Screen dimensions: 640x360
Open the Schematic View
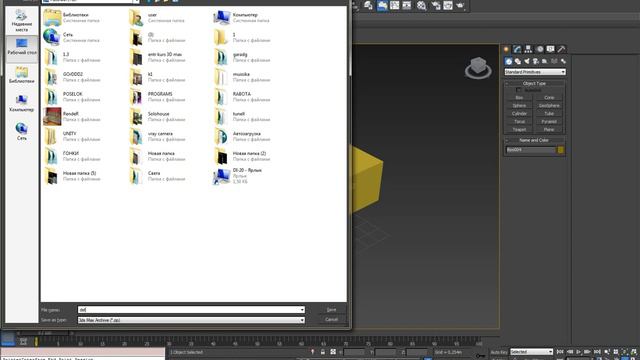(407, 5)
